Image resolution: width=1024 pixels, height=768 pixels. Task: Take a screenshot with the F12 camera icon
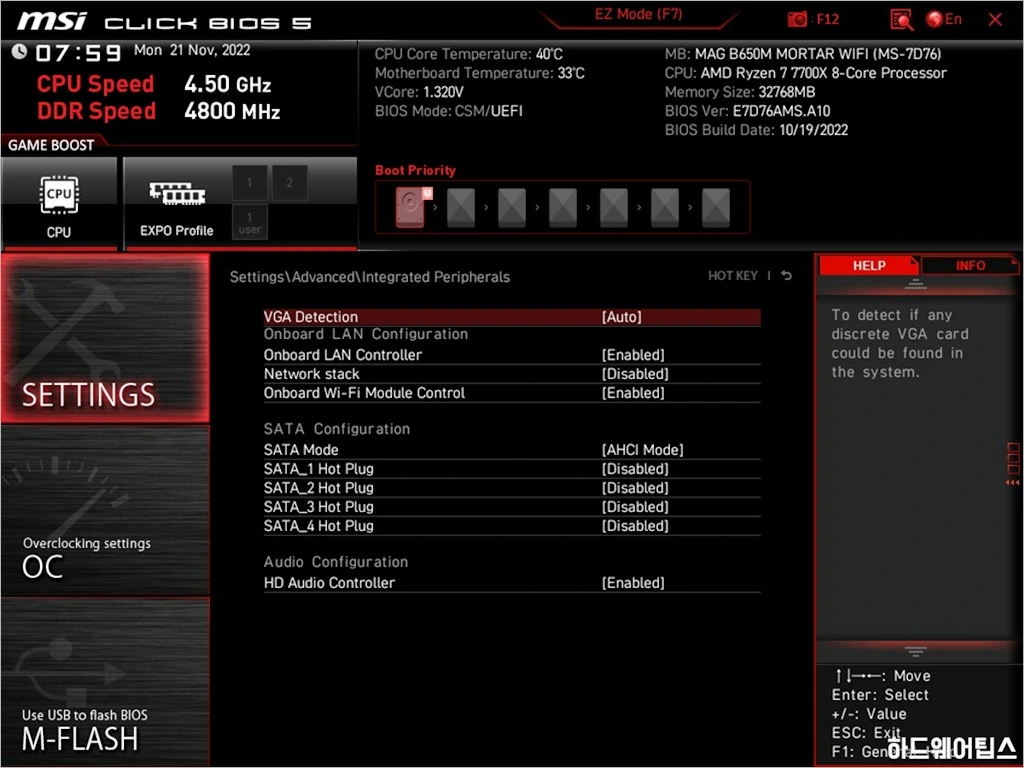coord(797,19)
